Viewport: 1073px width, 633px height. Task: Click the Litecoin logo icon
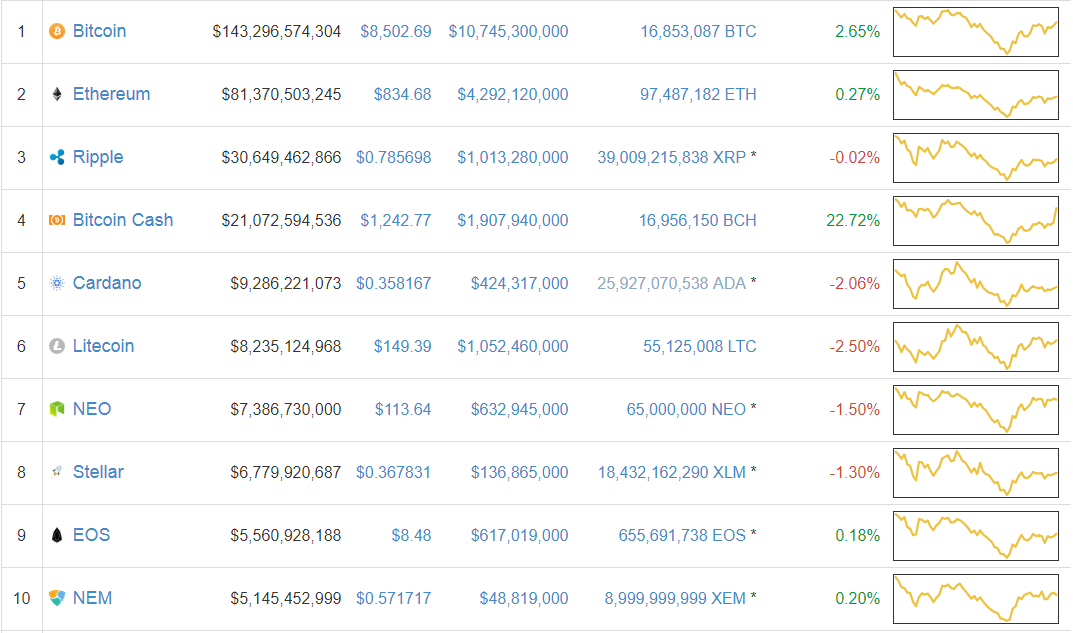pos(57,346)
